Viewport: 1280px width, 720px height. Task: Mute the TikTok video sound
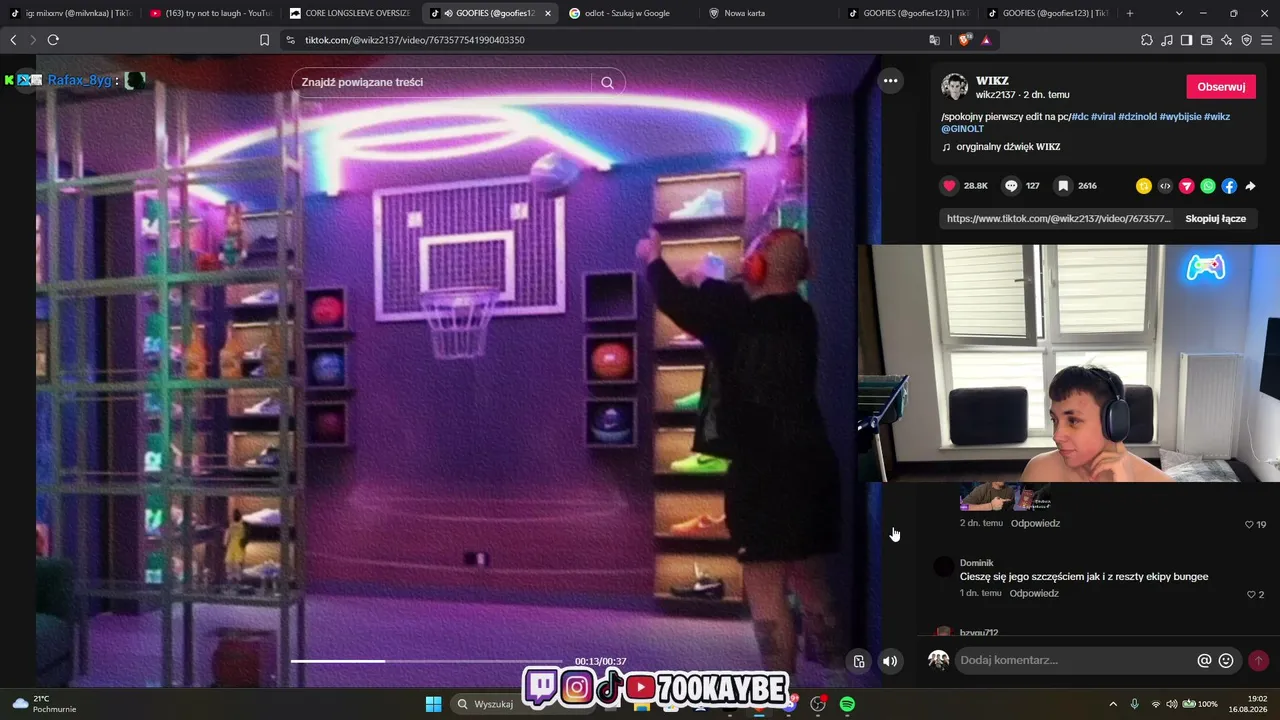tap(890, 661)
